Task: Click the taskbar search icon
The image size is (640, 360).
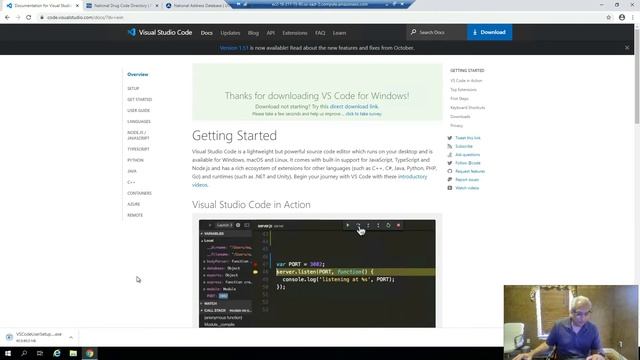Action: coord(24,353)
